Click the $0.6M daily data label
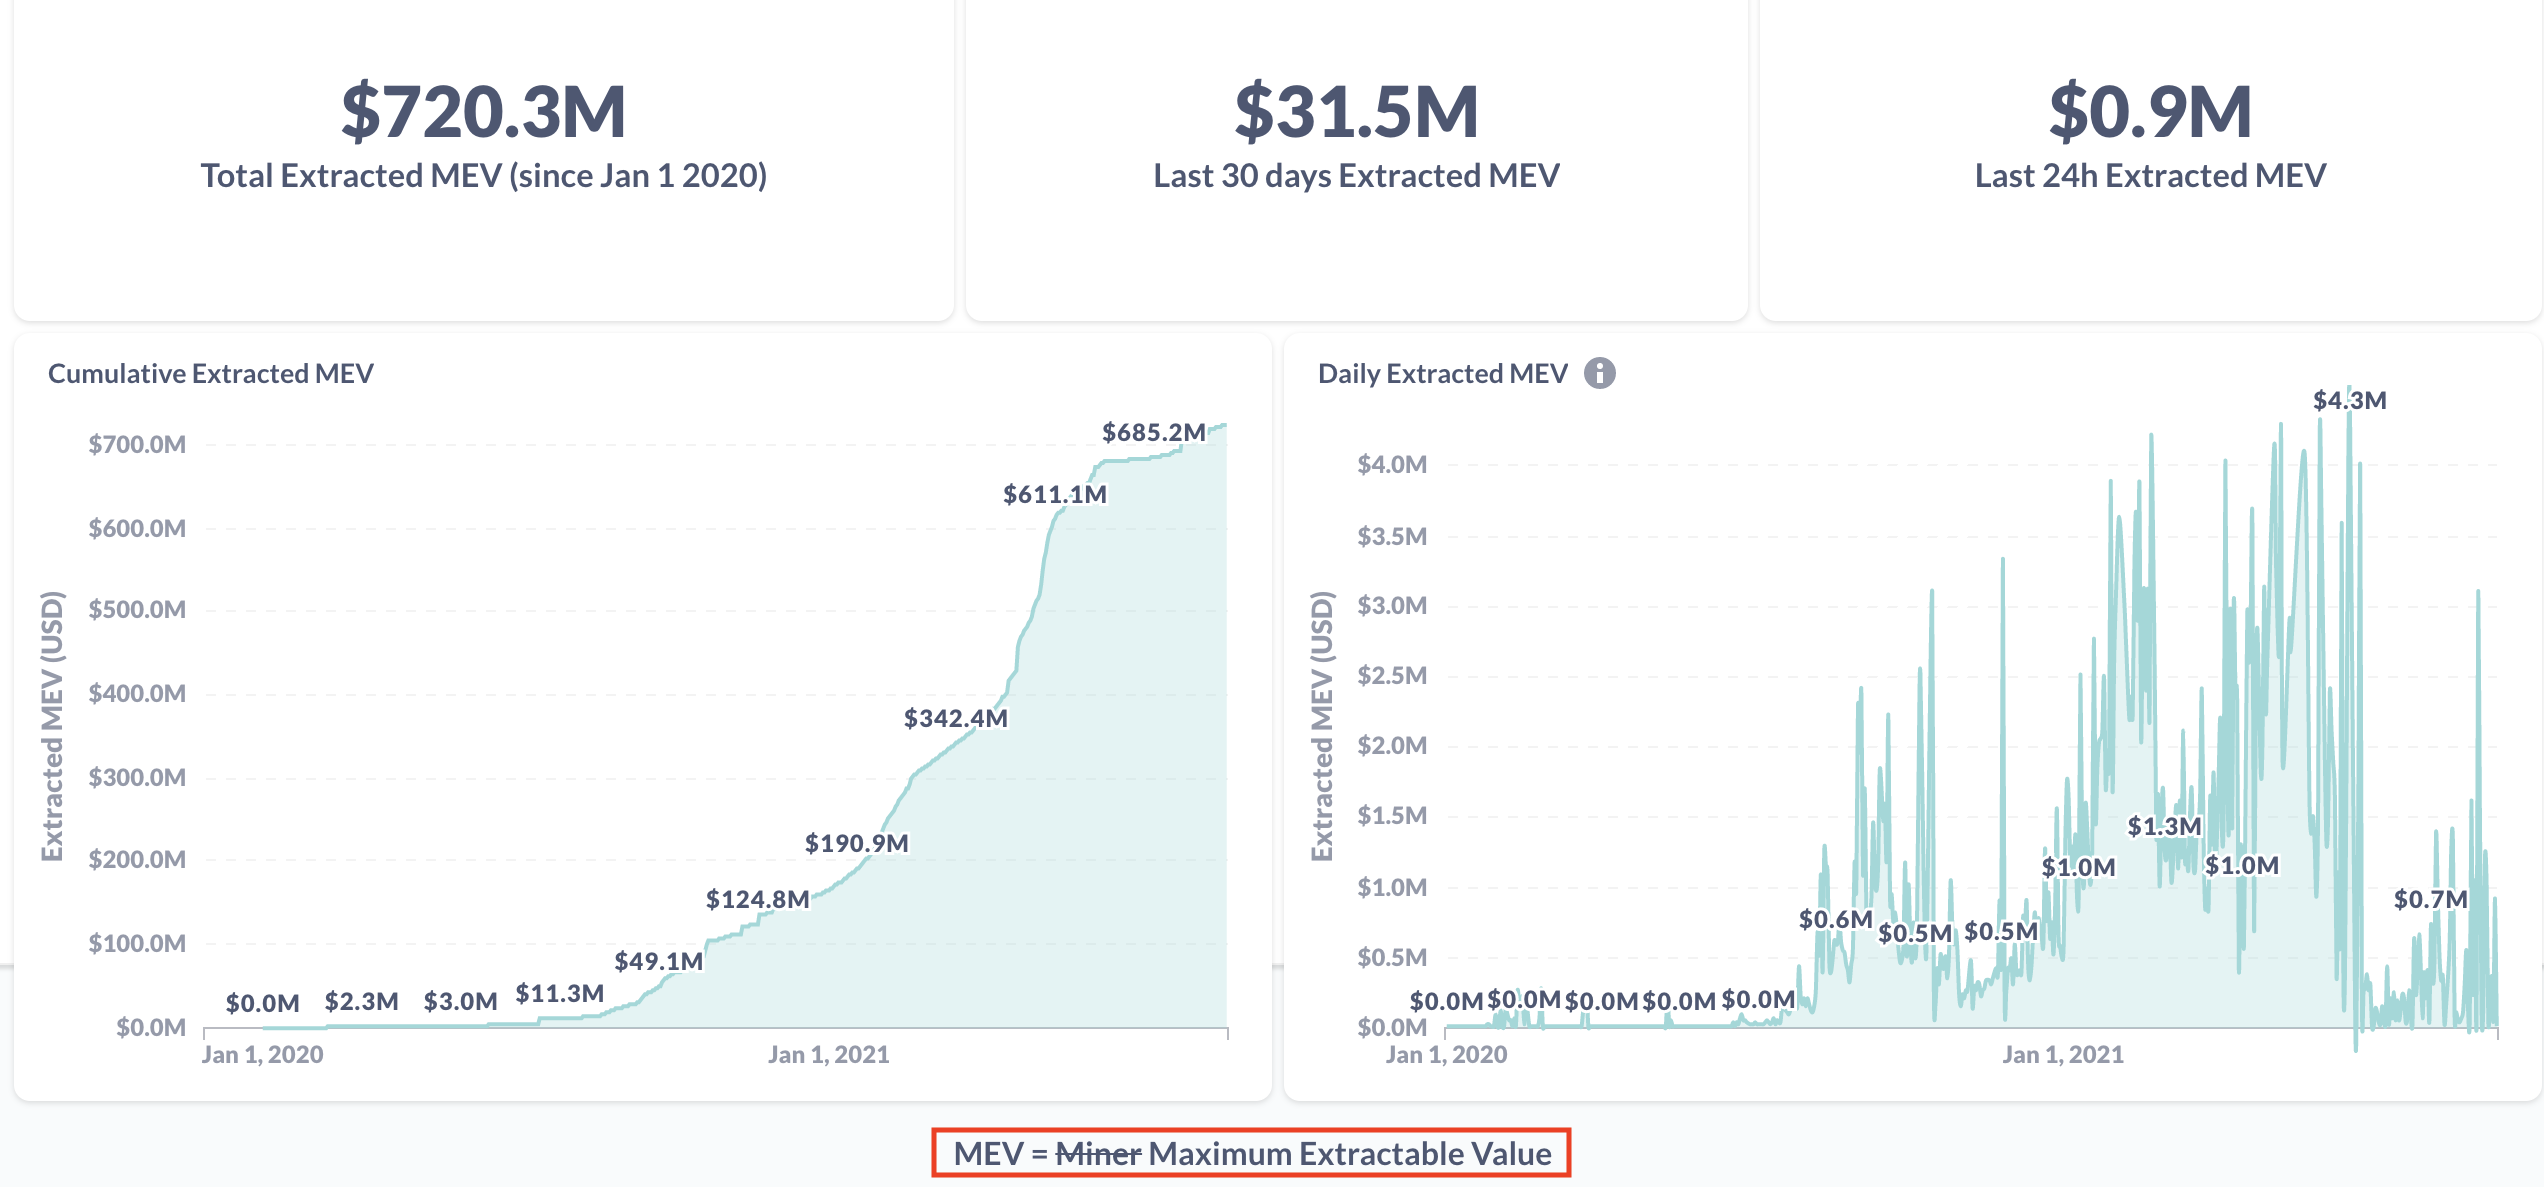 coord(1836,919)
